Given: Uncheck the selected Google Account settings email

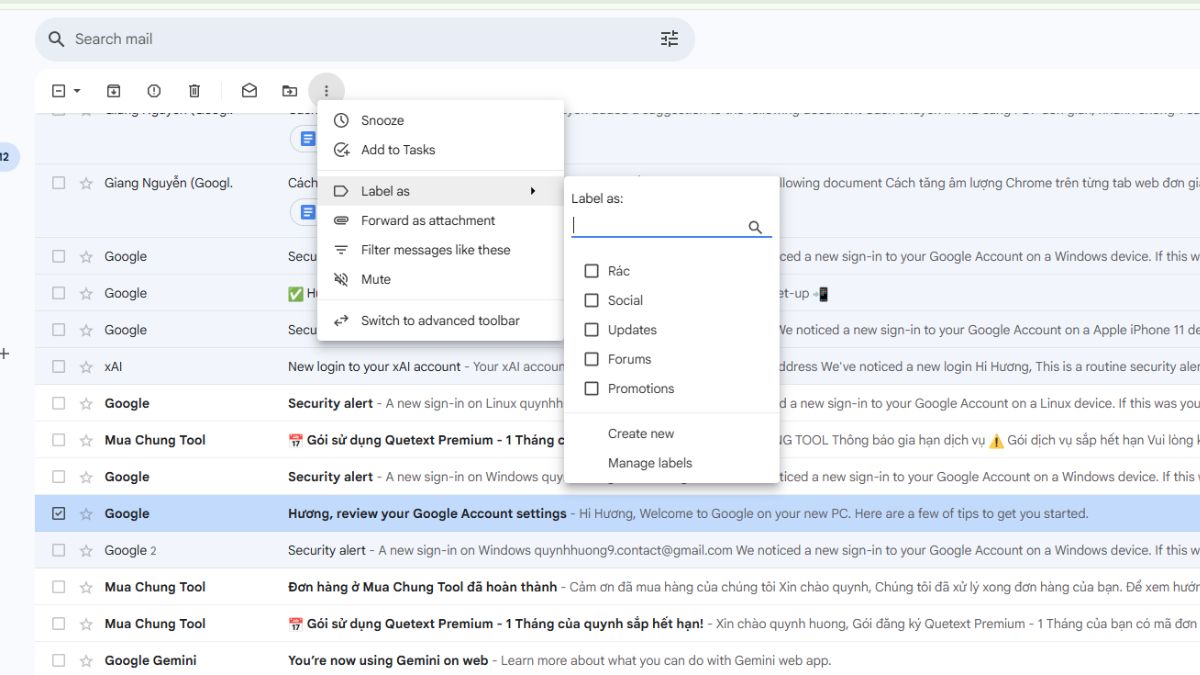Looking at the screenshot, I should tap(58, 514).
